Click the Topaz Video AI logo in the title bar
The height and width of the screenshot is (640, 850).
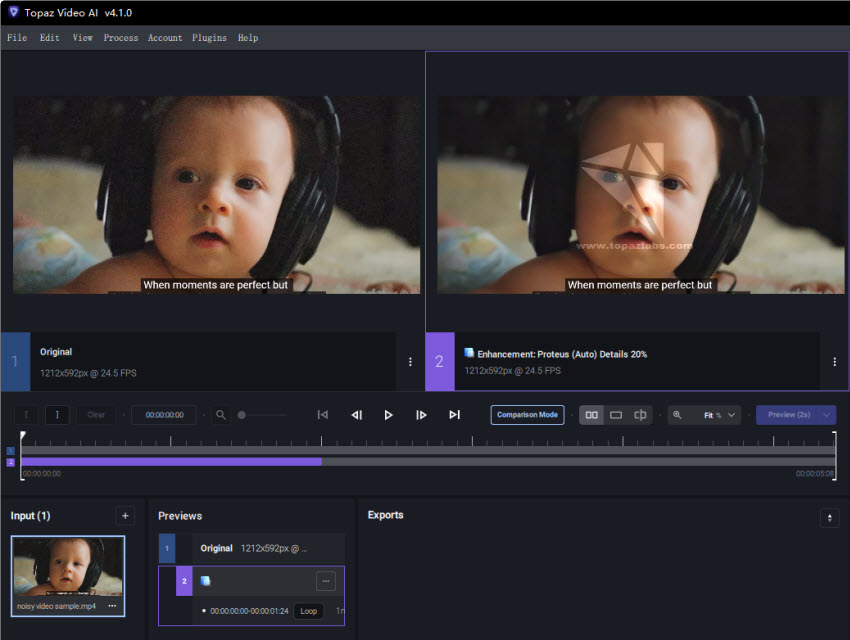(x=14, y=12)
